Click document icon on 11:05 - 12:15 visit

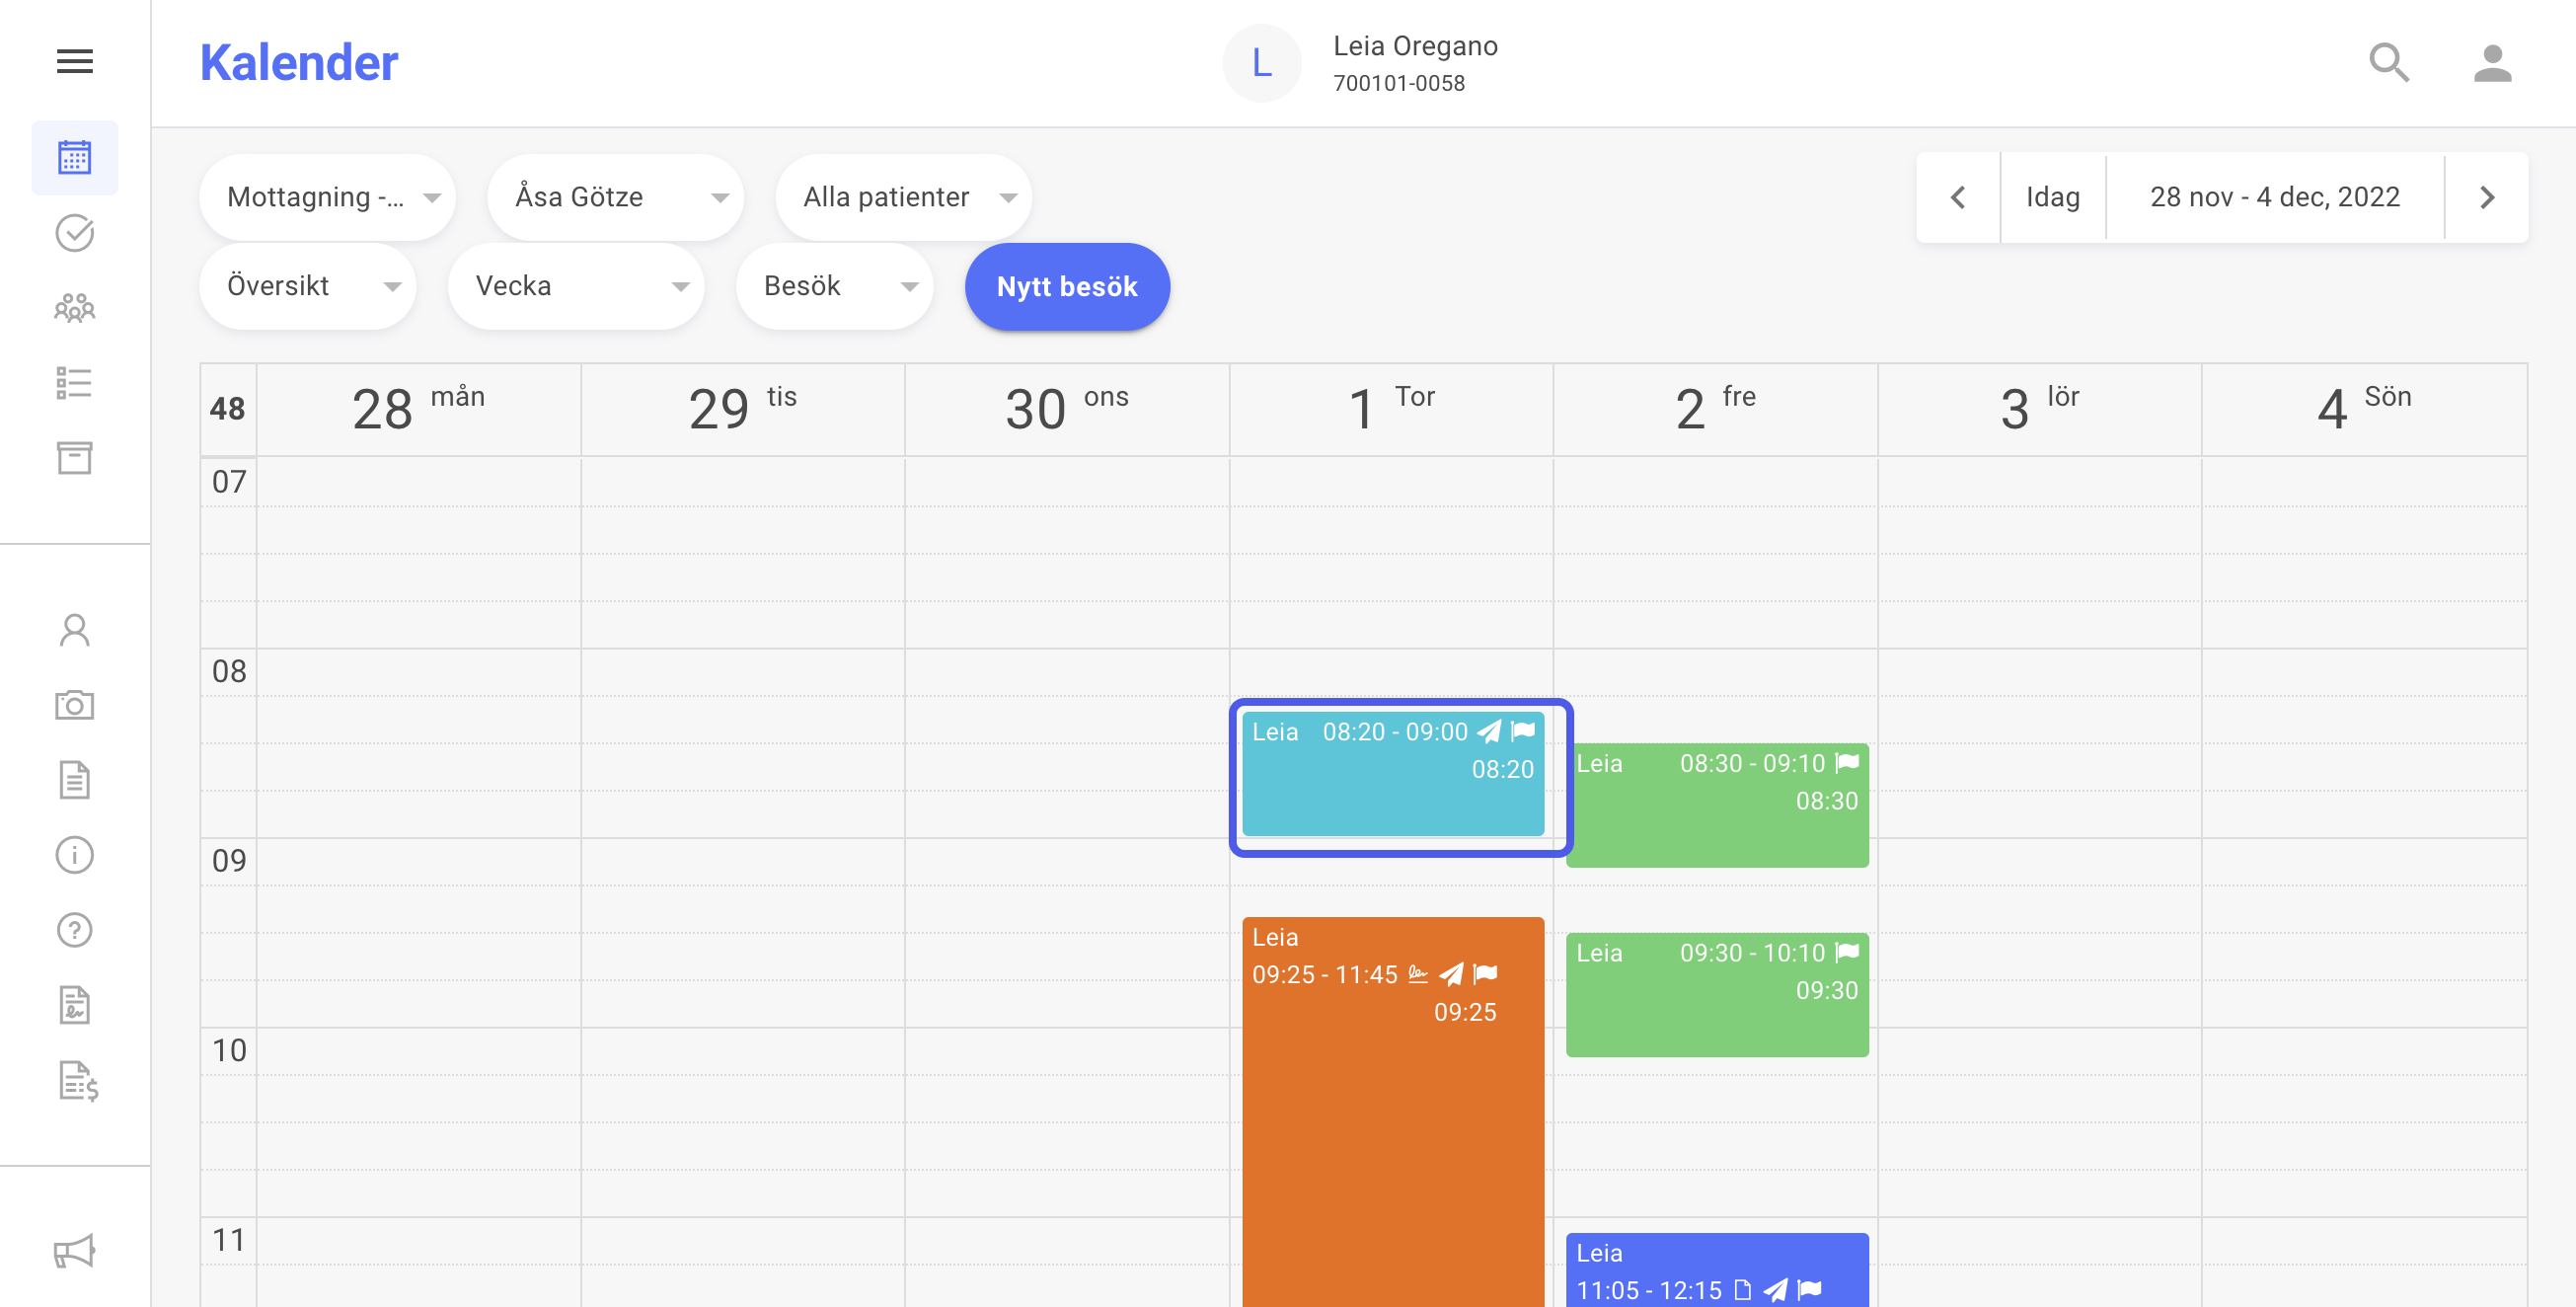click(1743, 1290)
